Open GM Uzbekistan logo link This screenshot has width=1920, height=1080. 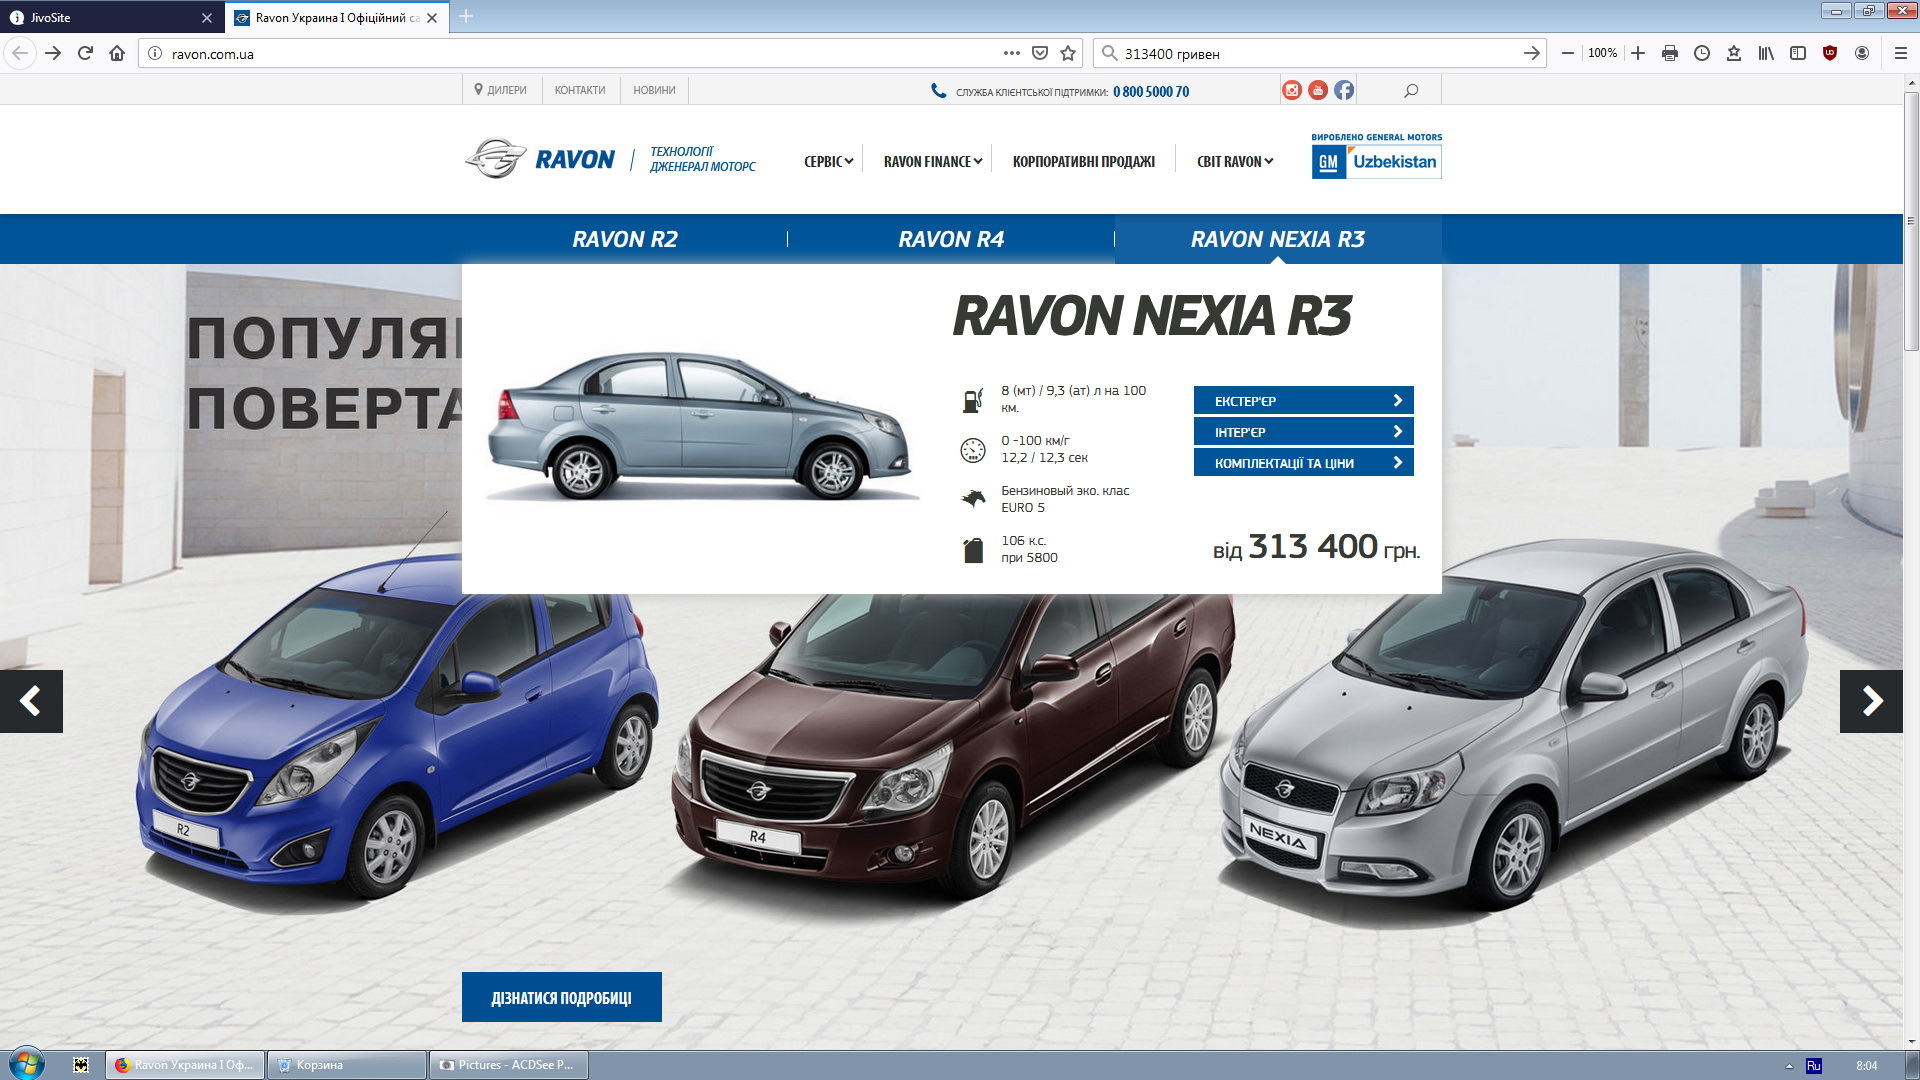(1376, 156)
